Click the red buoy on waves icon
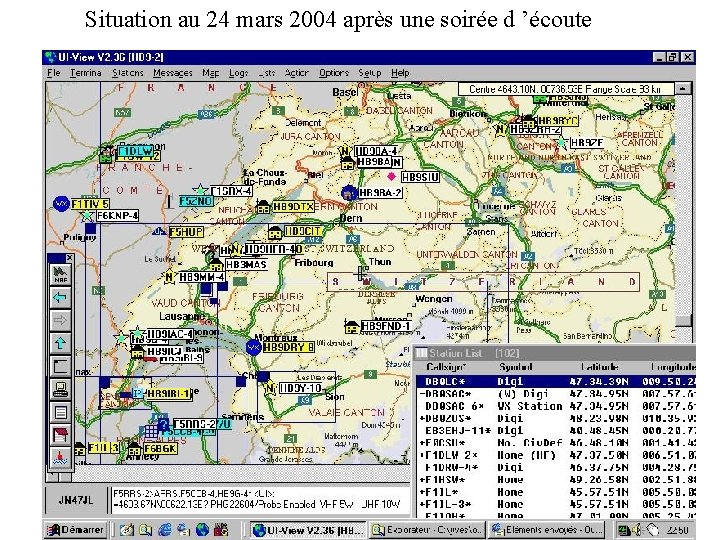 coord(60,457)
